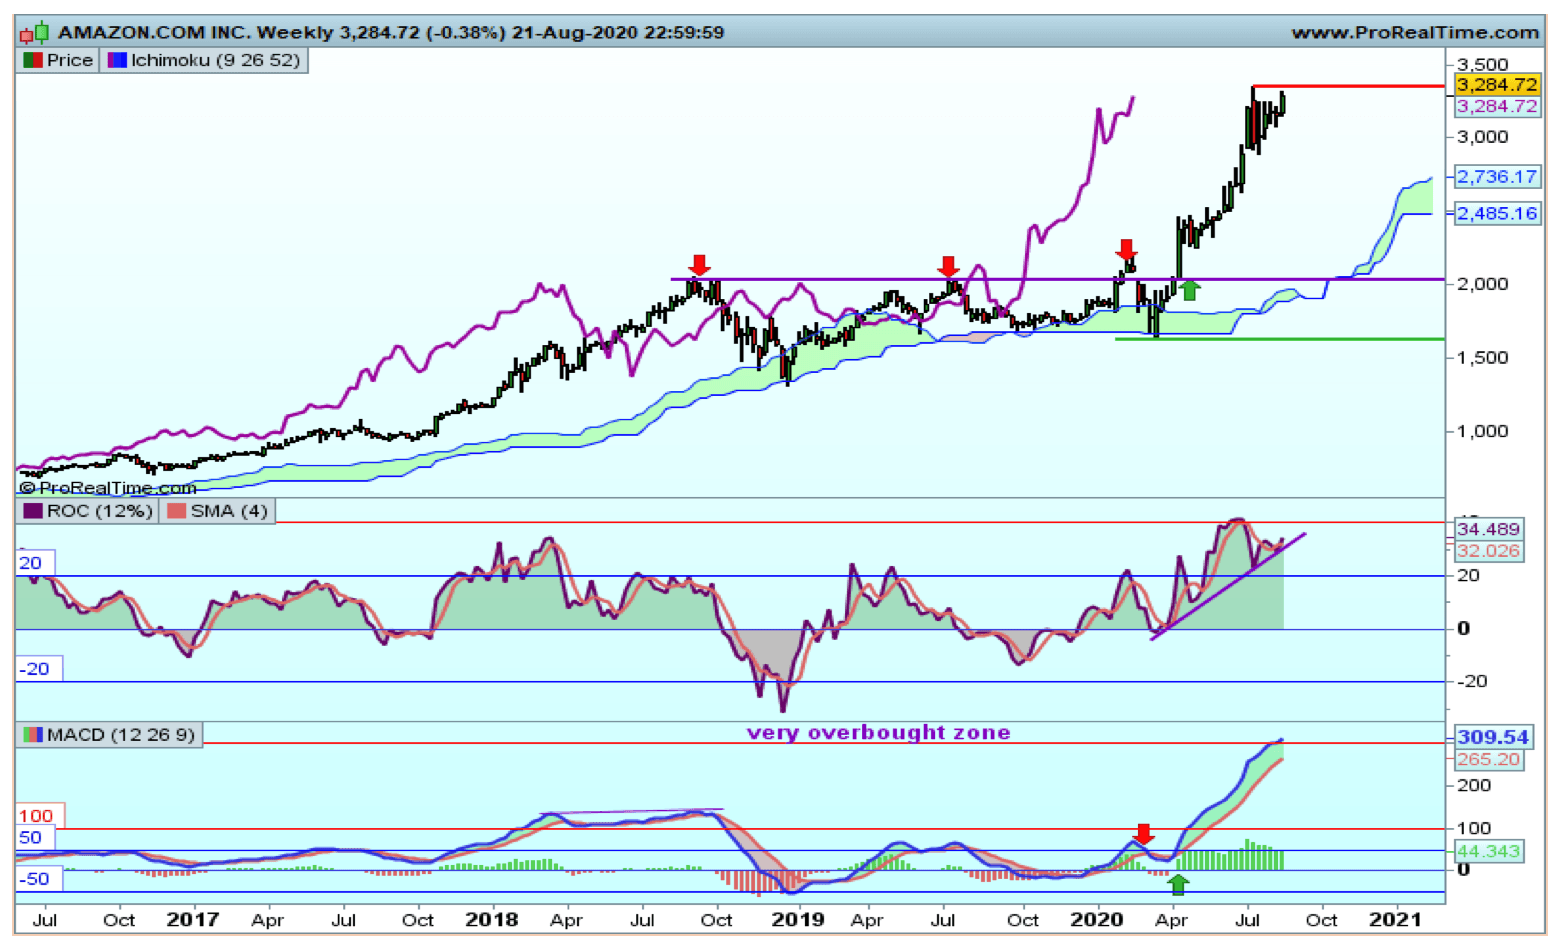Click the 2020 year label on time axis

coord(1097,919)
